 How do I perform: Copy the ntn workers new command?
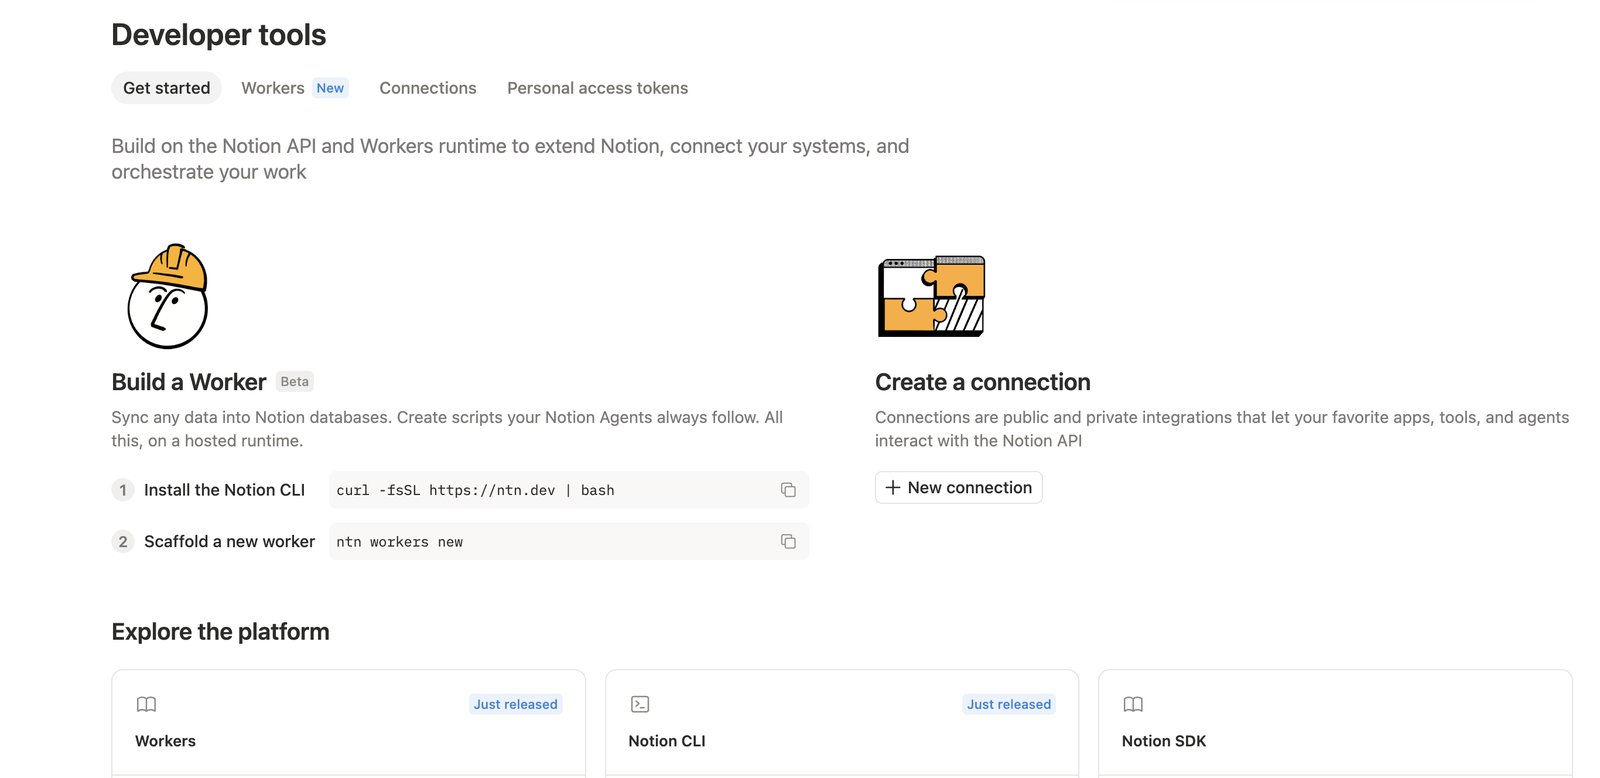[788, 542]
